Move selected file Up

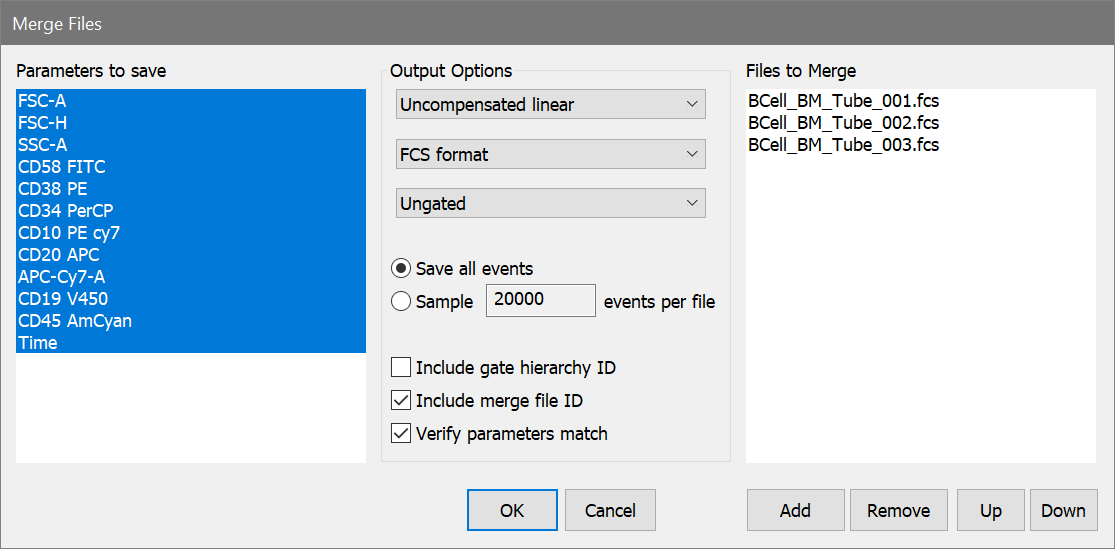(x=990, y=510)
